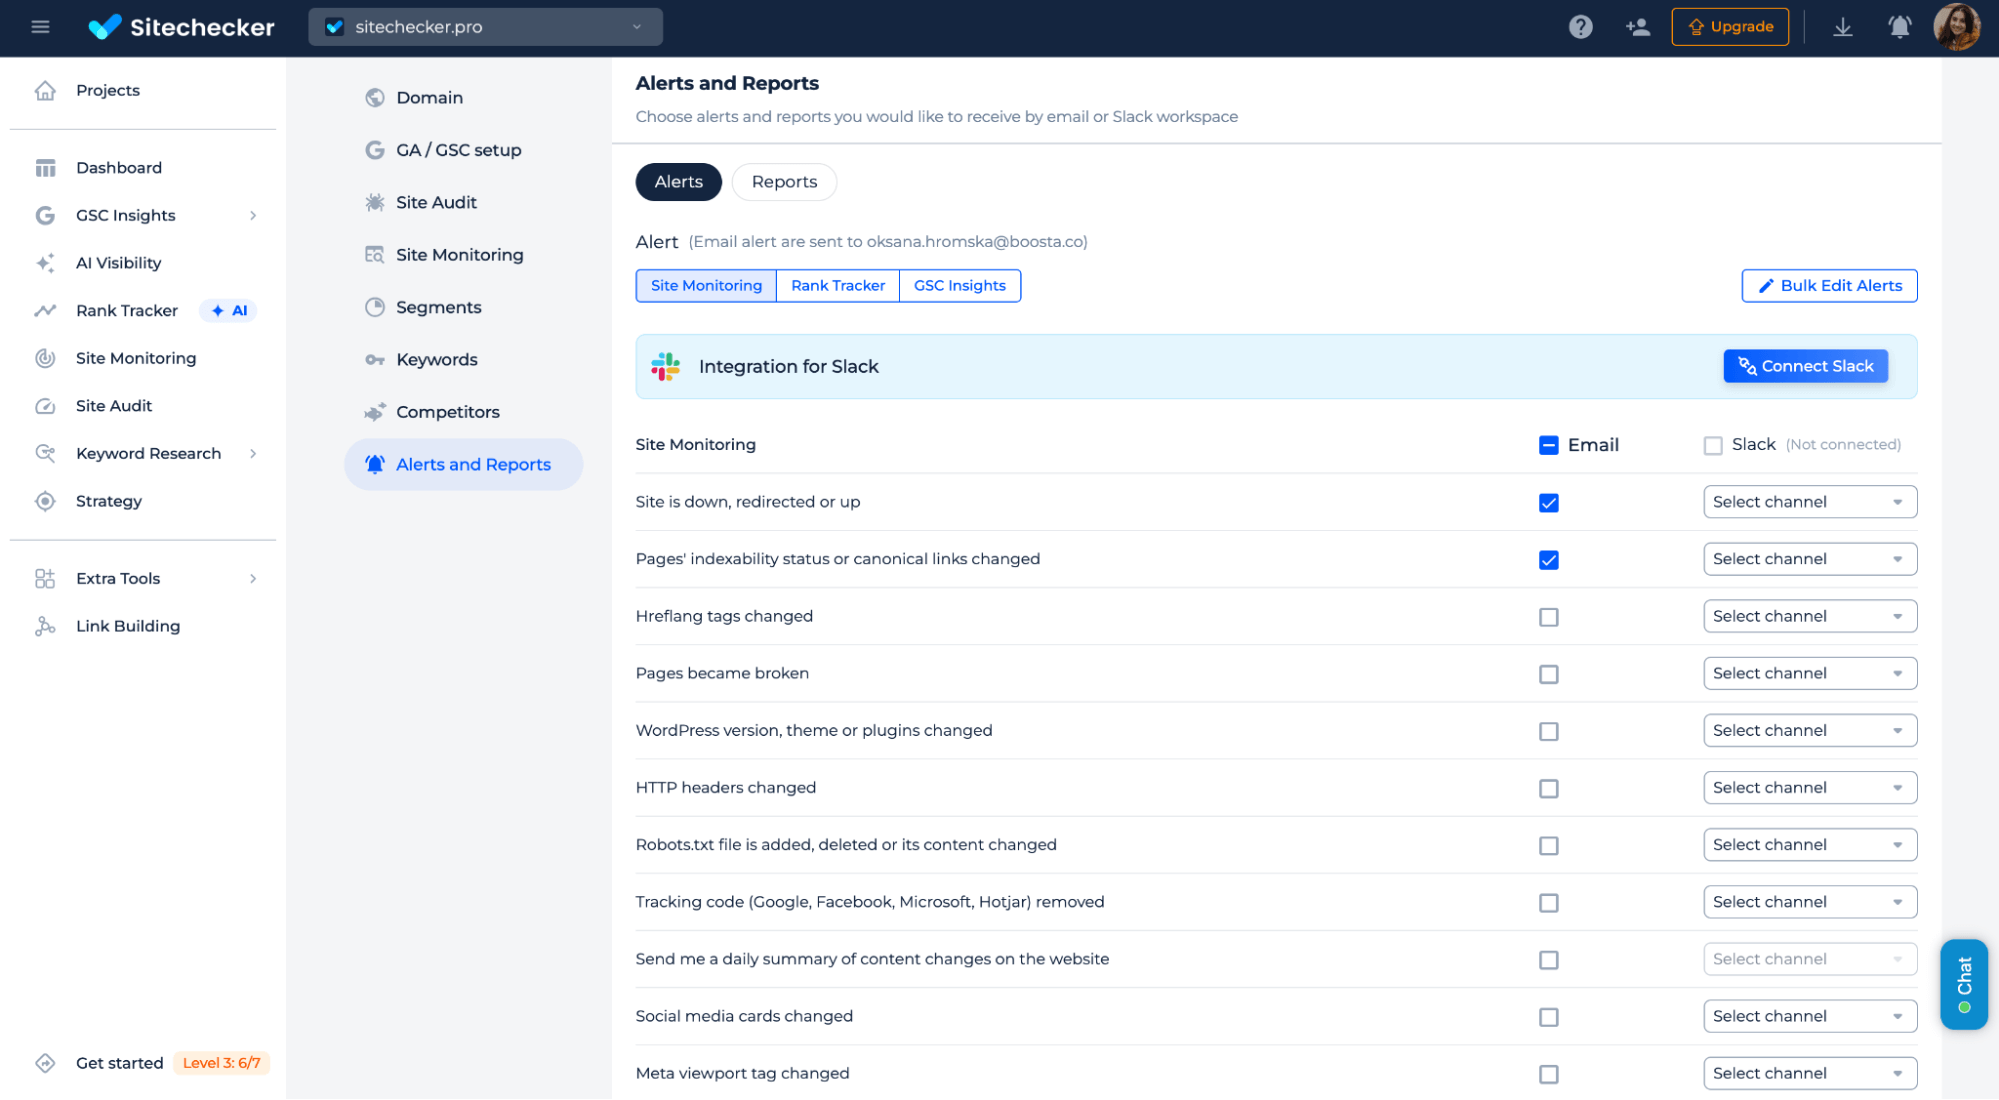Click the user profile avatar
Screen dimensions: 1999x1100
(1956, 27)
